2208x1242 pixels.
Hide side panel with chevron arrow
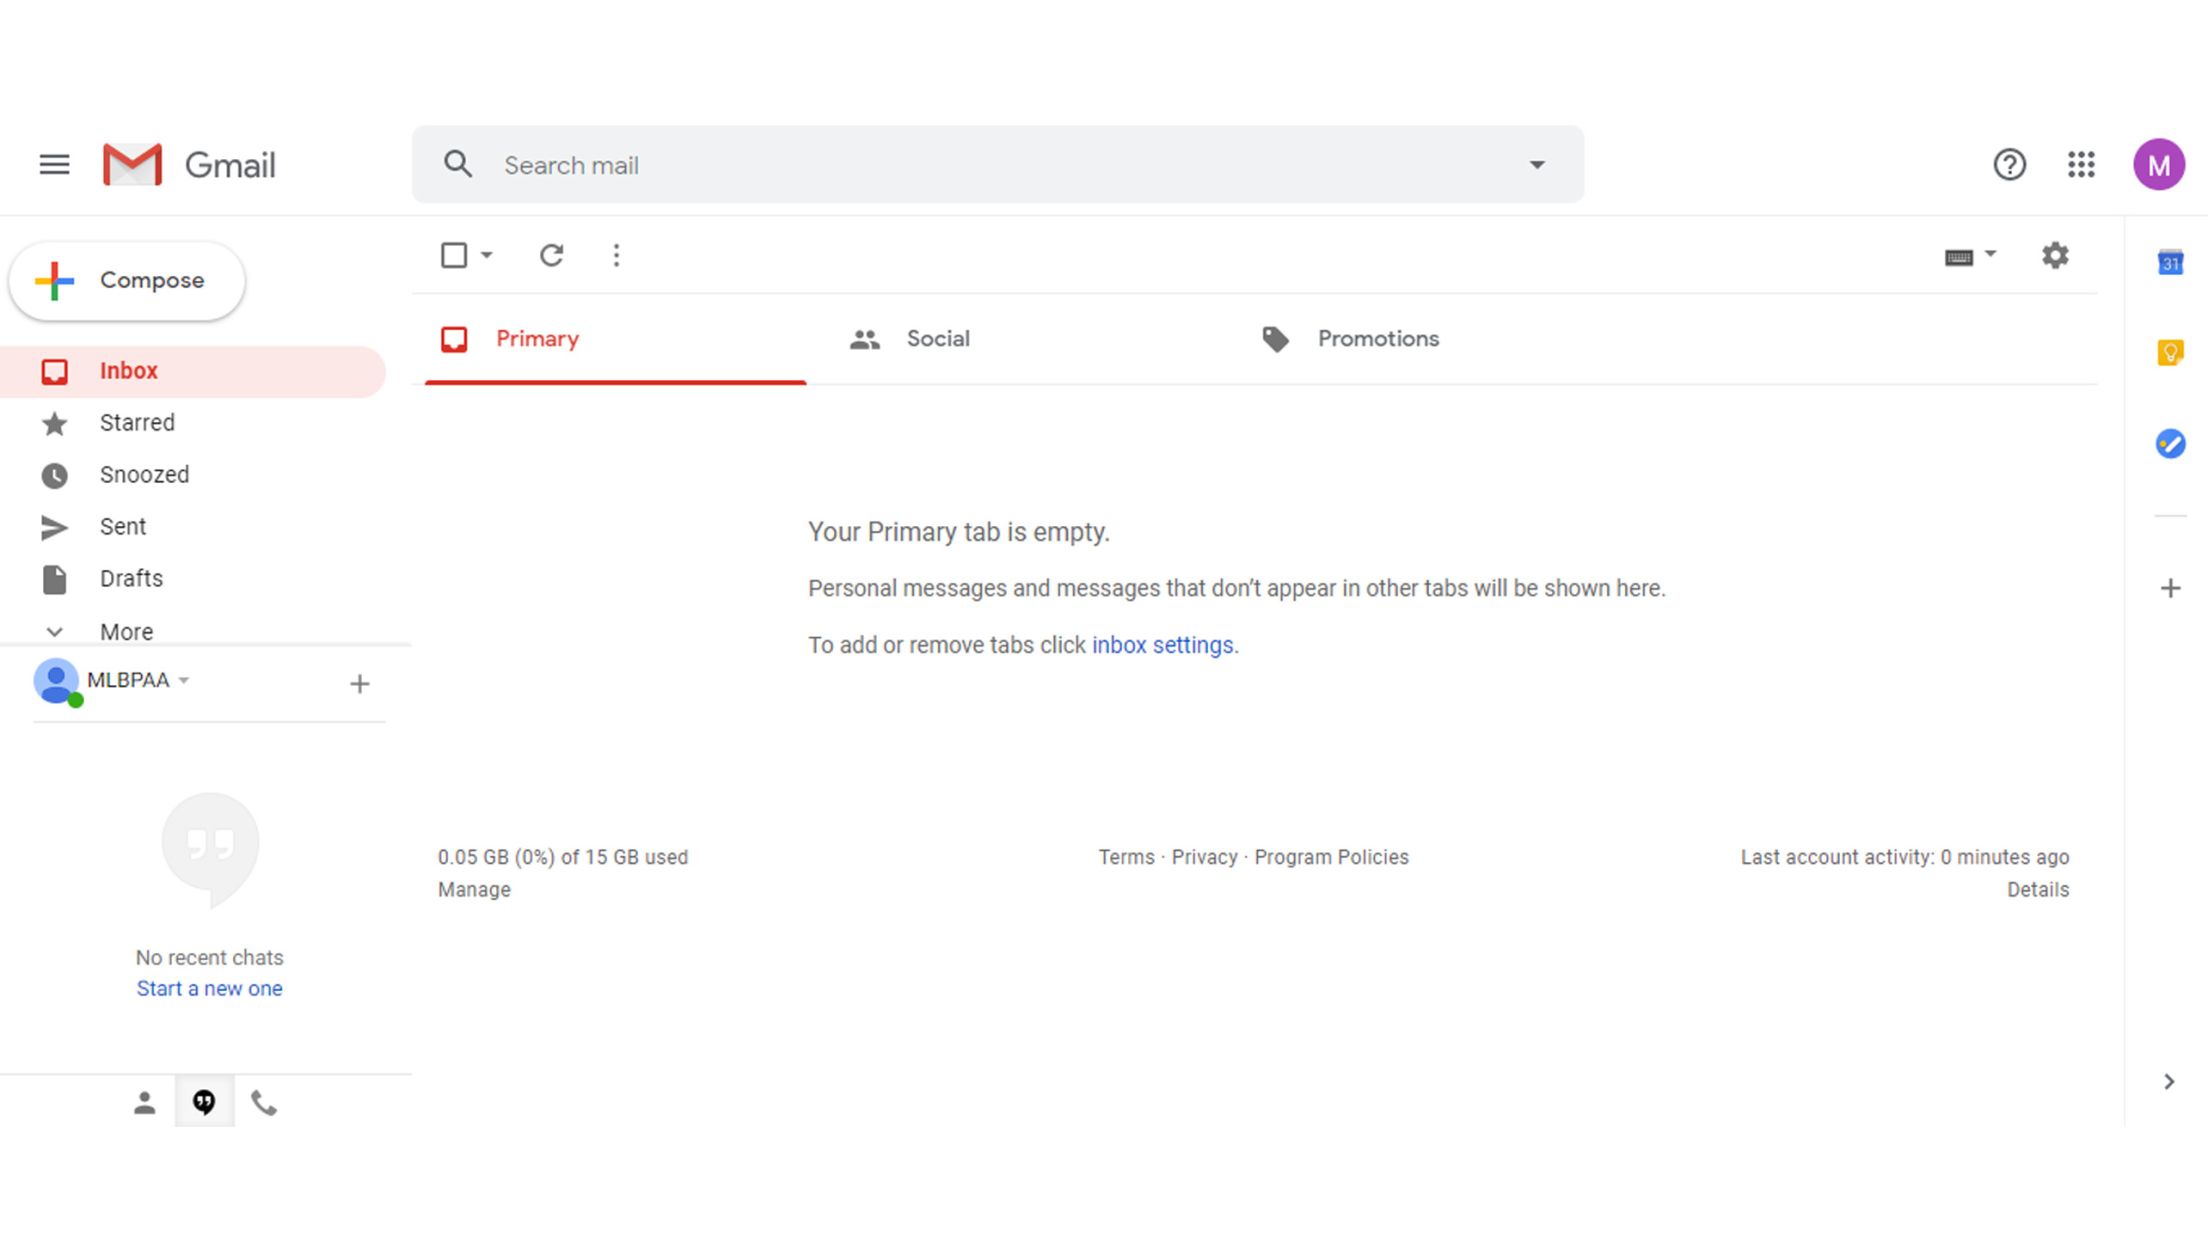(2168, 1081)
